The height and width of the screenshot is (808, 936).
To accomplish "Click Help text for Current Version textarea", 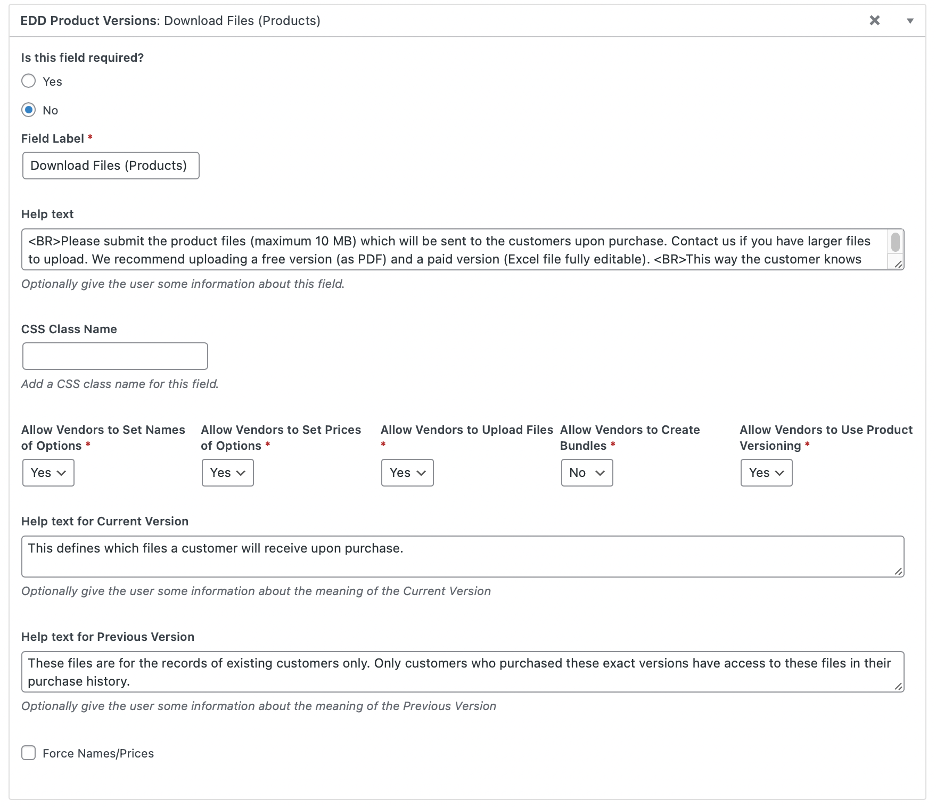I will pos(463,556).
